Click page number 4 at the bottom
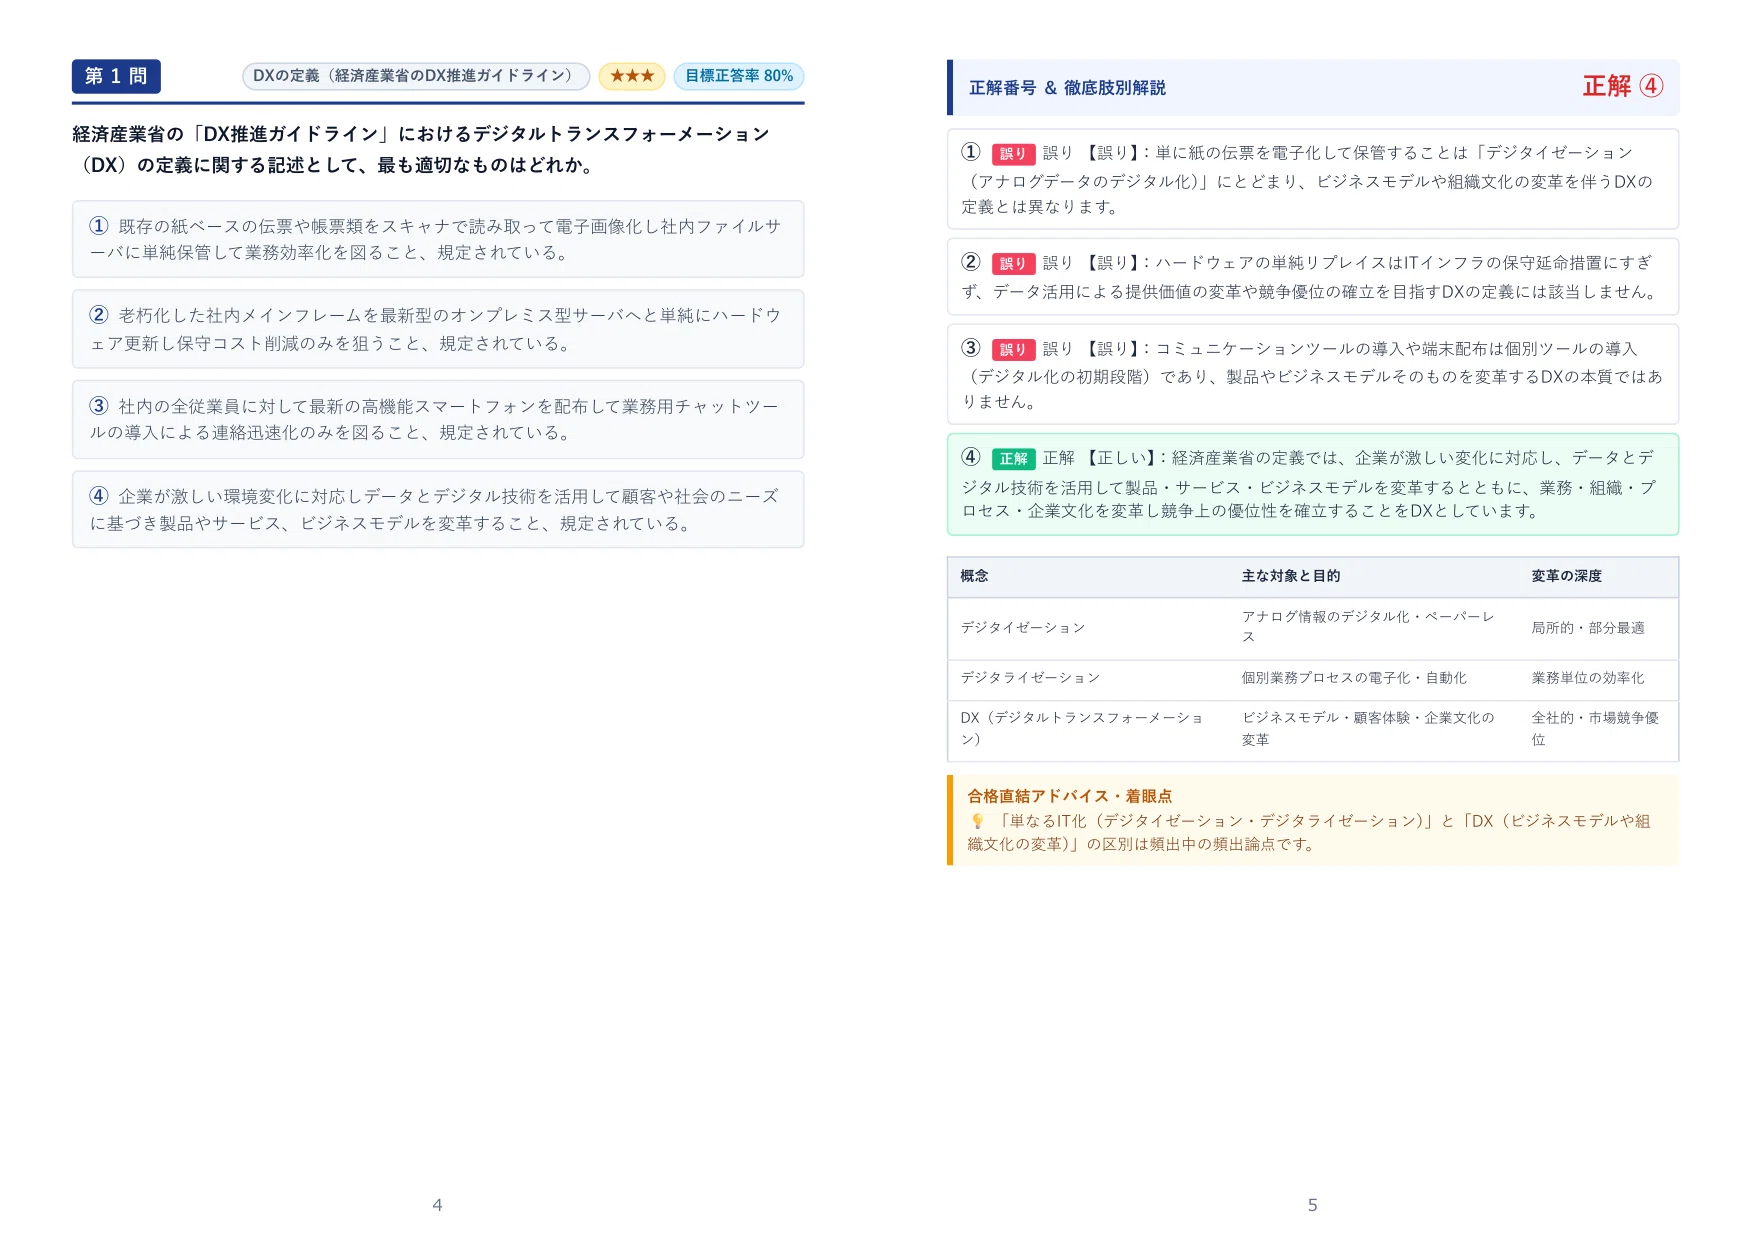 pyautogui.click(x=437, y=1205)
